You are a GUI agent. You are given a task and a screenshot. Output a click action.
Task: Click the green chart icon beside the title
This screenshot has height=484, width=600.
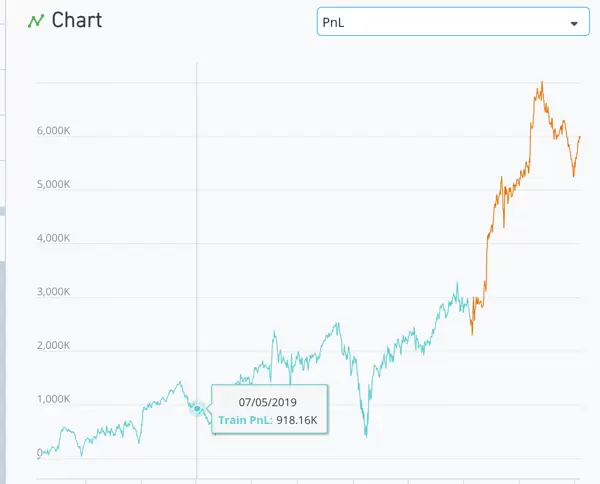click(x=36, y=21)
